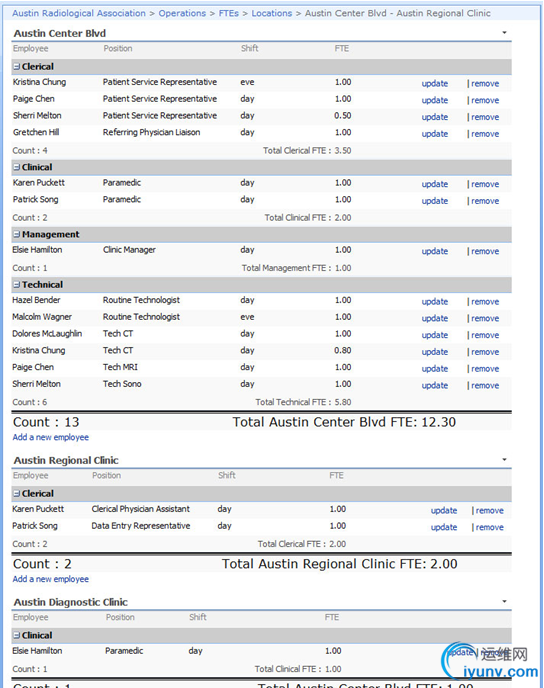The image size is (544, 688).
Task: Update Dolores McLaughlin Tech CT row
Action: coord(435,335)
